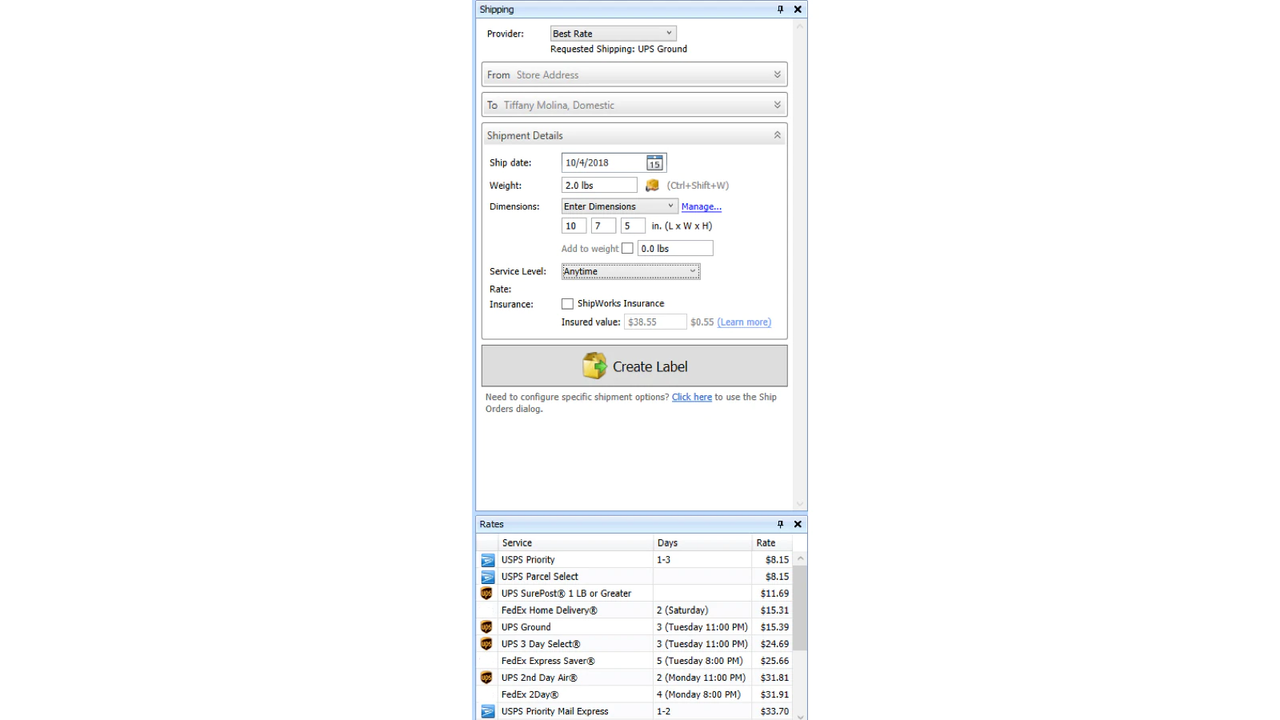
Task: Click the scale icon beside the weight field
Action: [x=652, y=184]
